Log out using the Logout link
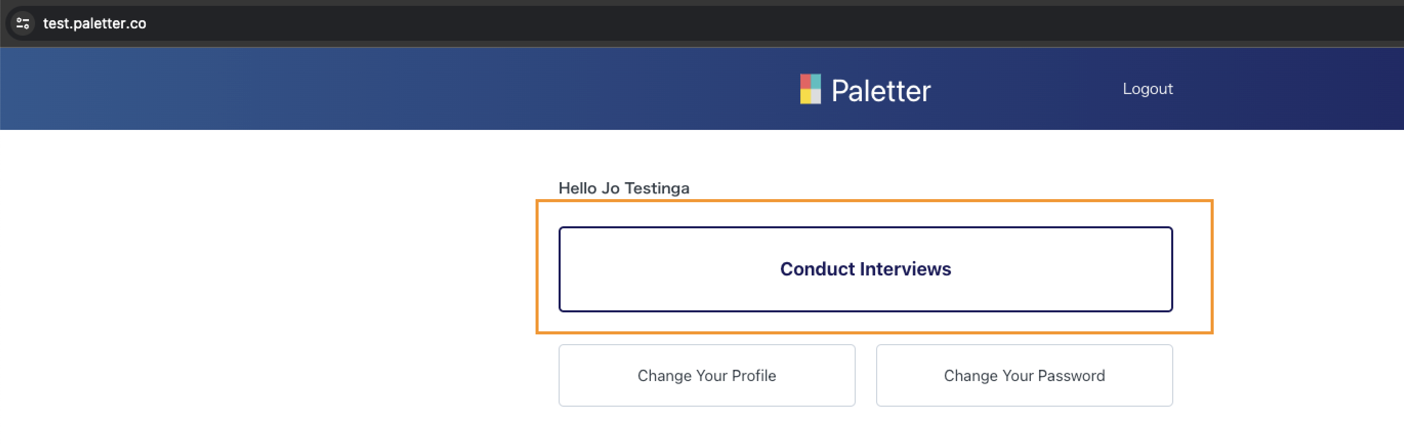The height and width of the screenshot is (446, 1404). click(1147, 89)
